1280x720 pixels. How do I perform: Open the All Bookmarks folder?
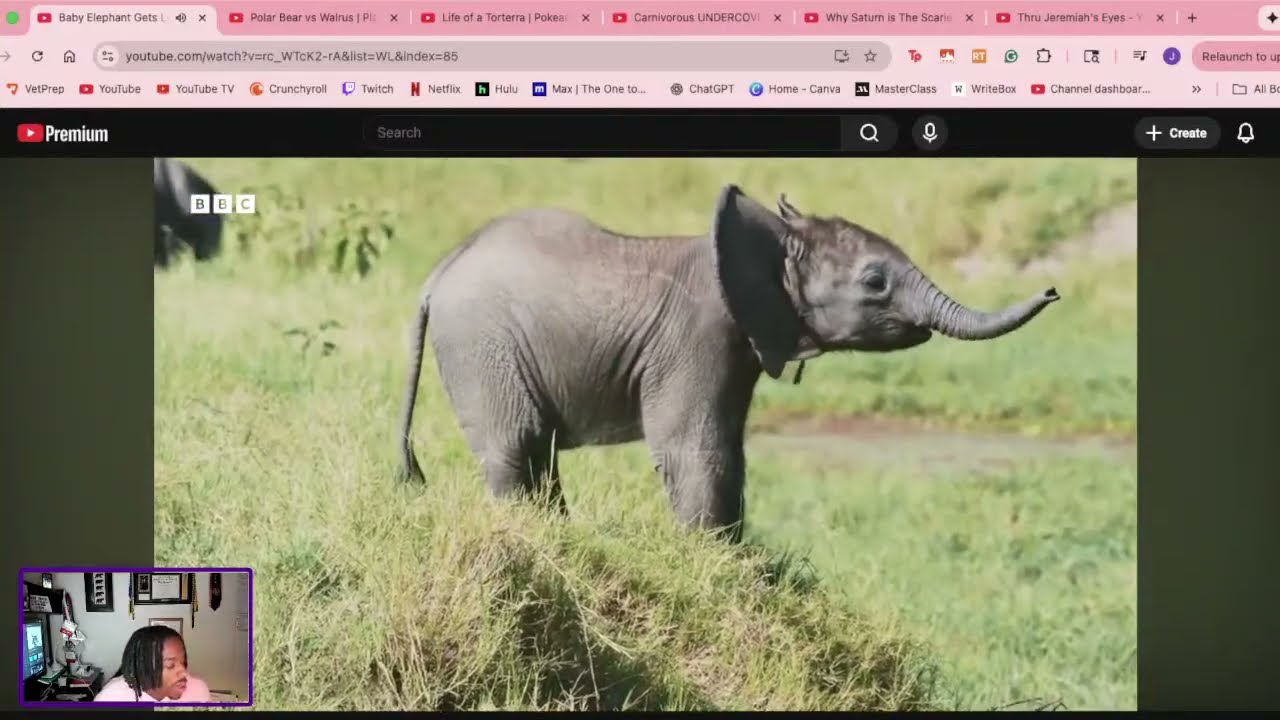point(1255,89)
